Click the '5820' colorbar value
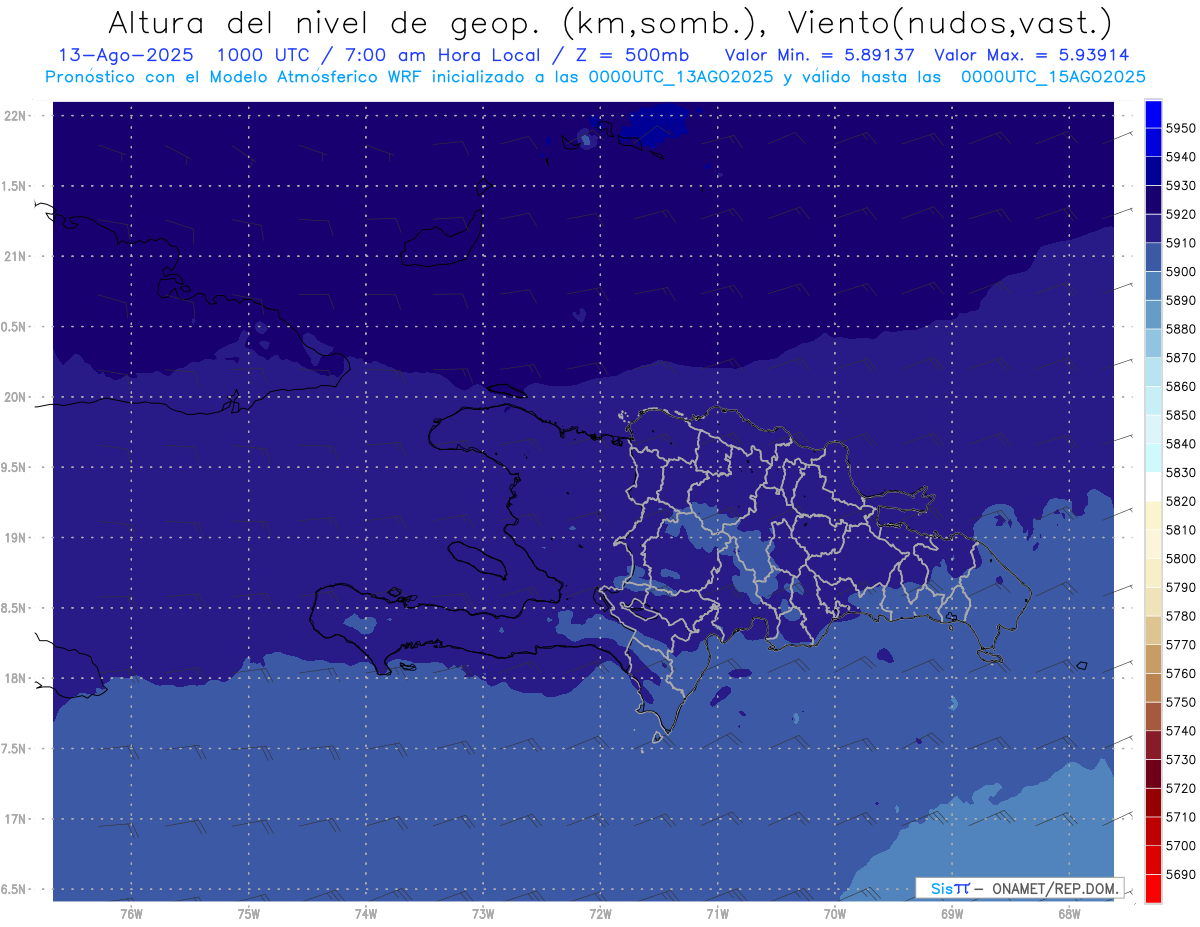The width and height of the screenshot is (1200, 927). pos(1181,501)
